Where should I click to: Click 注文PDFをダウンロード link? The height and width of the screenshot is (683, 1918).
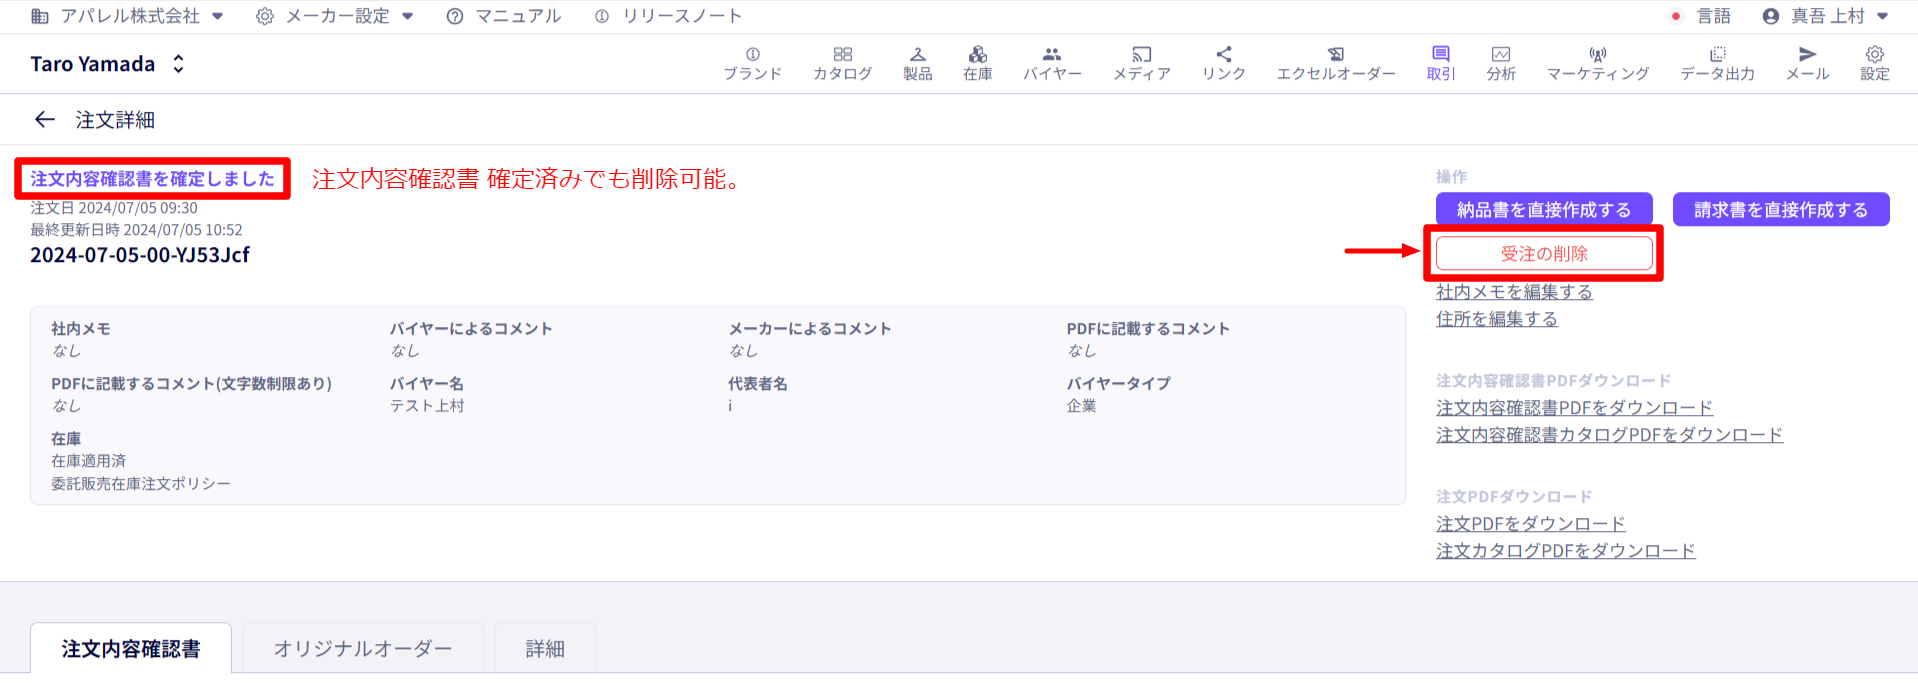[x=1530, y=524]
